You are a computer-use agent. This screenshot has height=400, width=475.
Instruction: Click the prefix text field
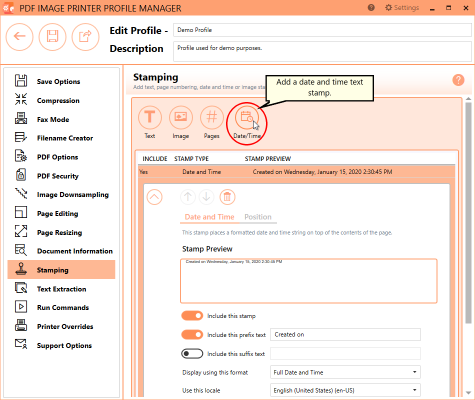click(345, 334)
